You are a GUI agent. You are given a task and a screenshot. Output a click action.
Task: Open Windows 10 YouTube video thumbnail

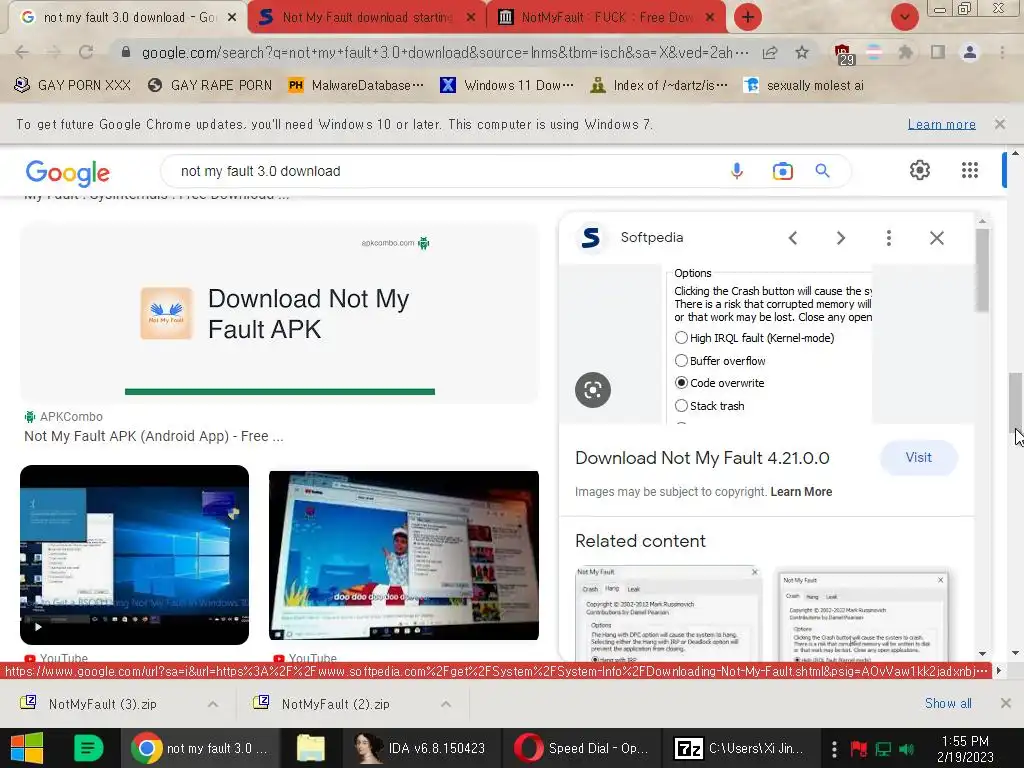pyautogui.click(x=135, y=555)
